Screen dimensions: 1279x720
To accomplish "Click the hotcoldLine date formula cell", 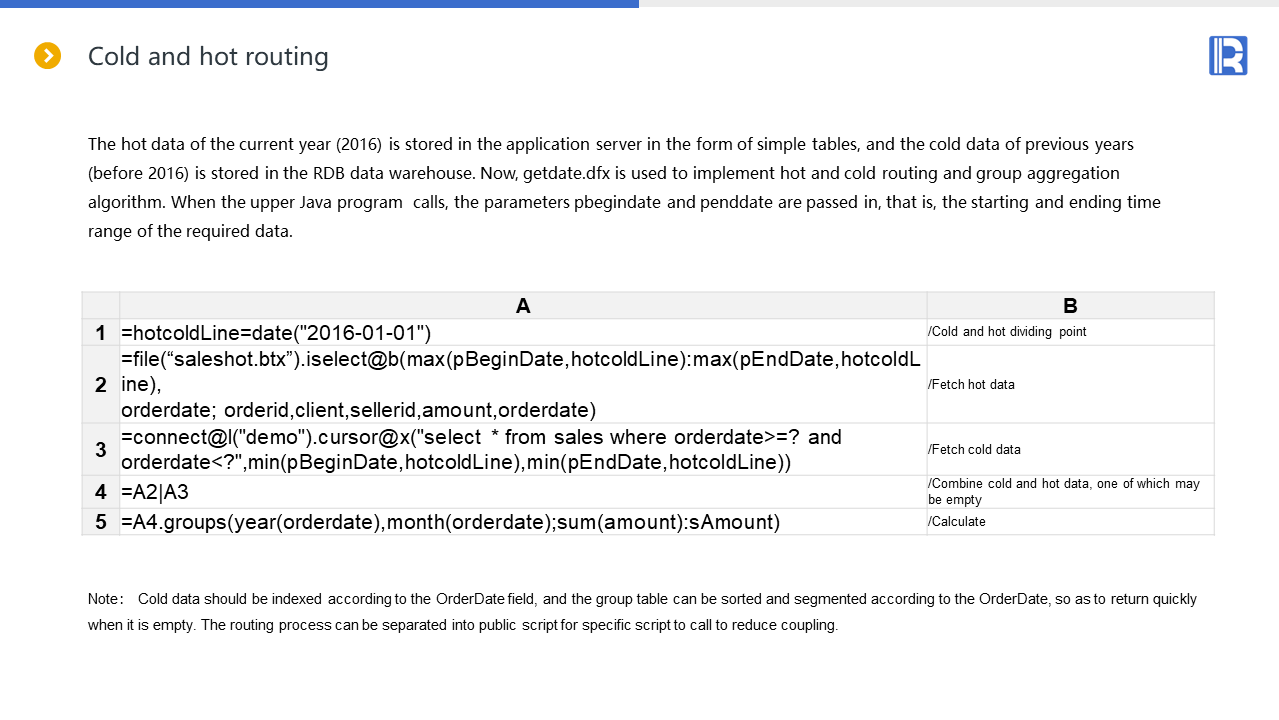I will pos(276,333).
